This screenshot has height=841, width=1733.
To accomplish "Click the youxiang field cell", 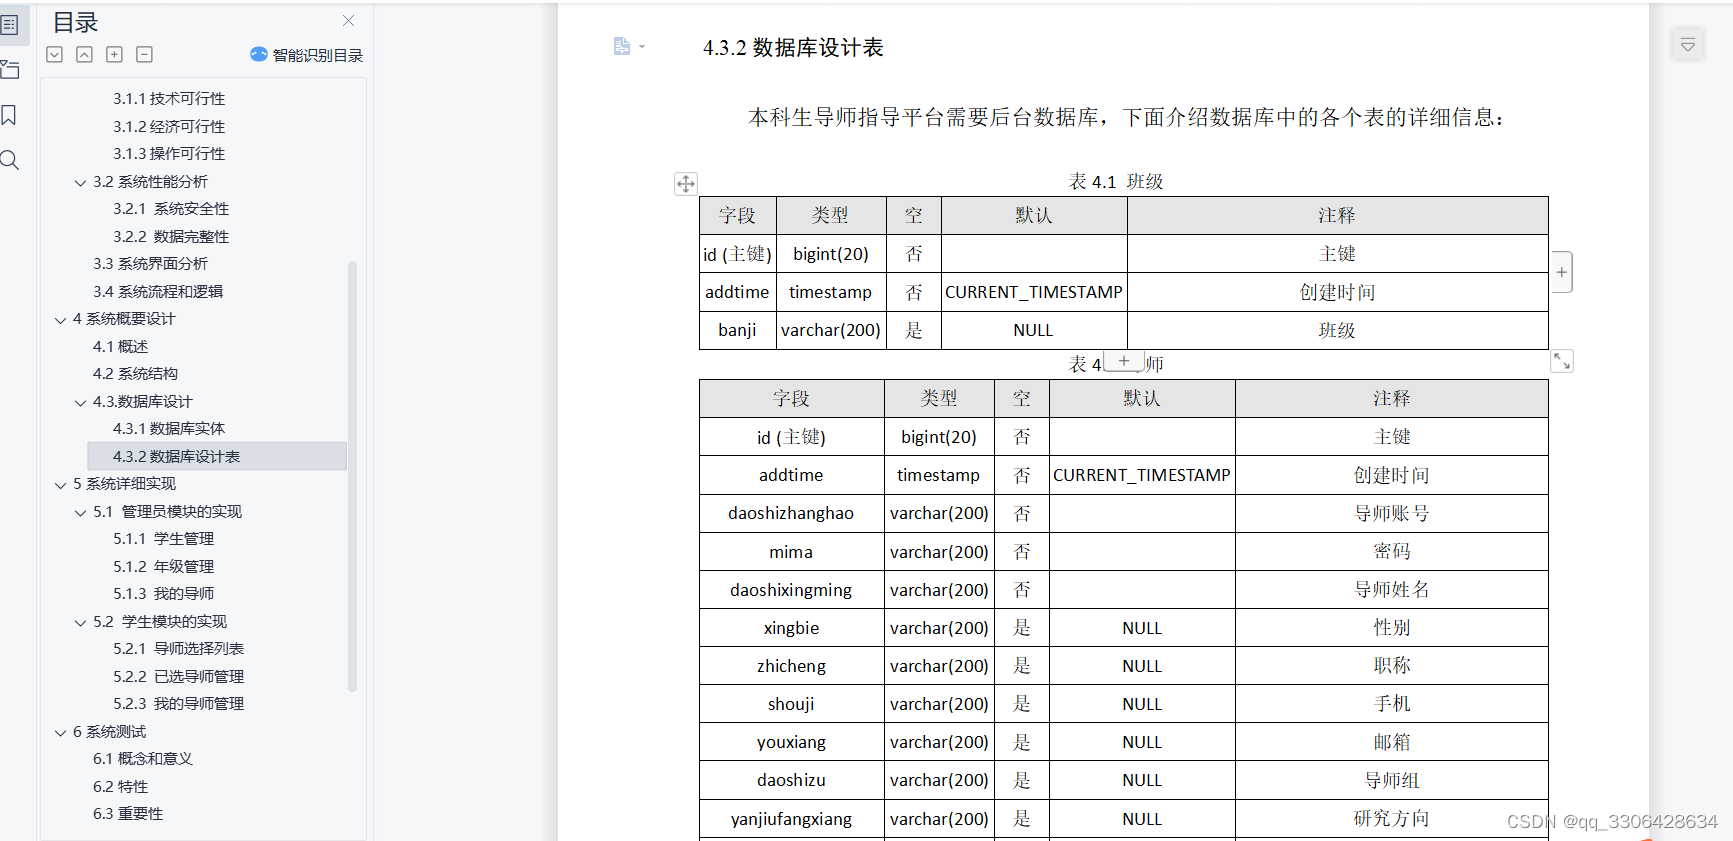I will 791,742.
